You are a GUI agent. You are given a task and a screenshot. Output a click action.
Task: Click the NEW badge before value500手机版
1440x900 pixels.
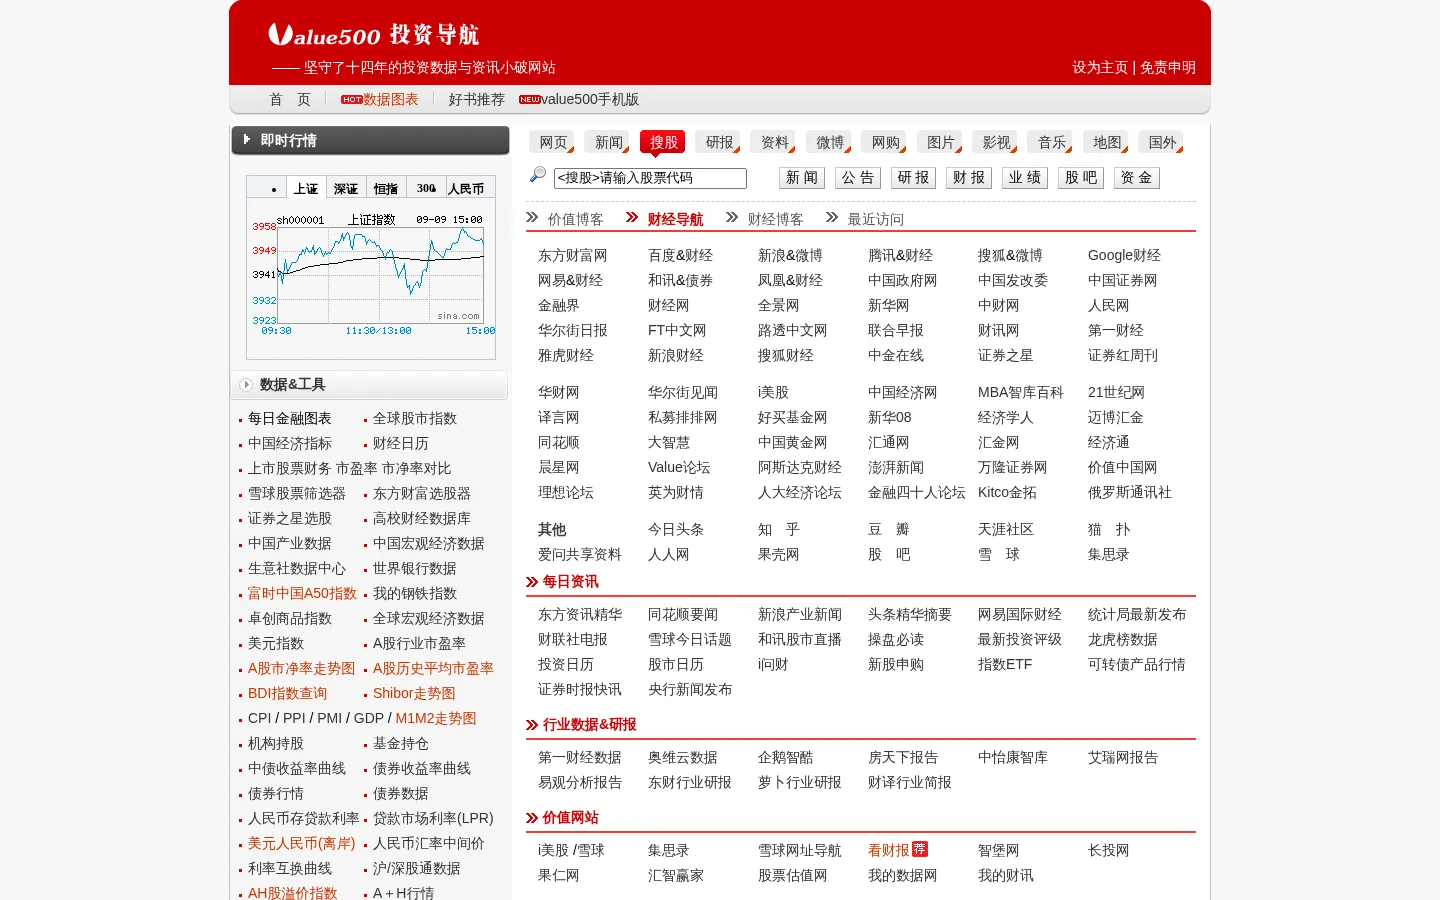(529, 100)
